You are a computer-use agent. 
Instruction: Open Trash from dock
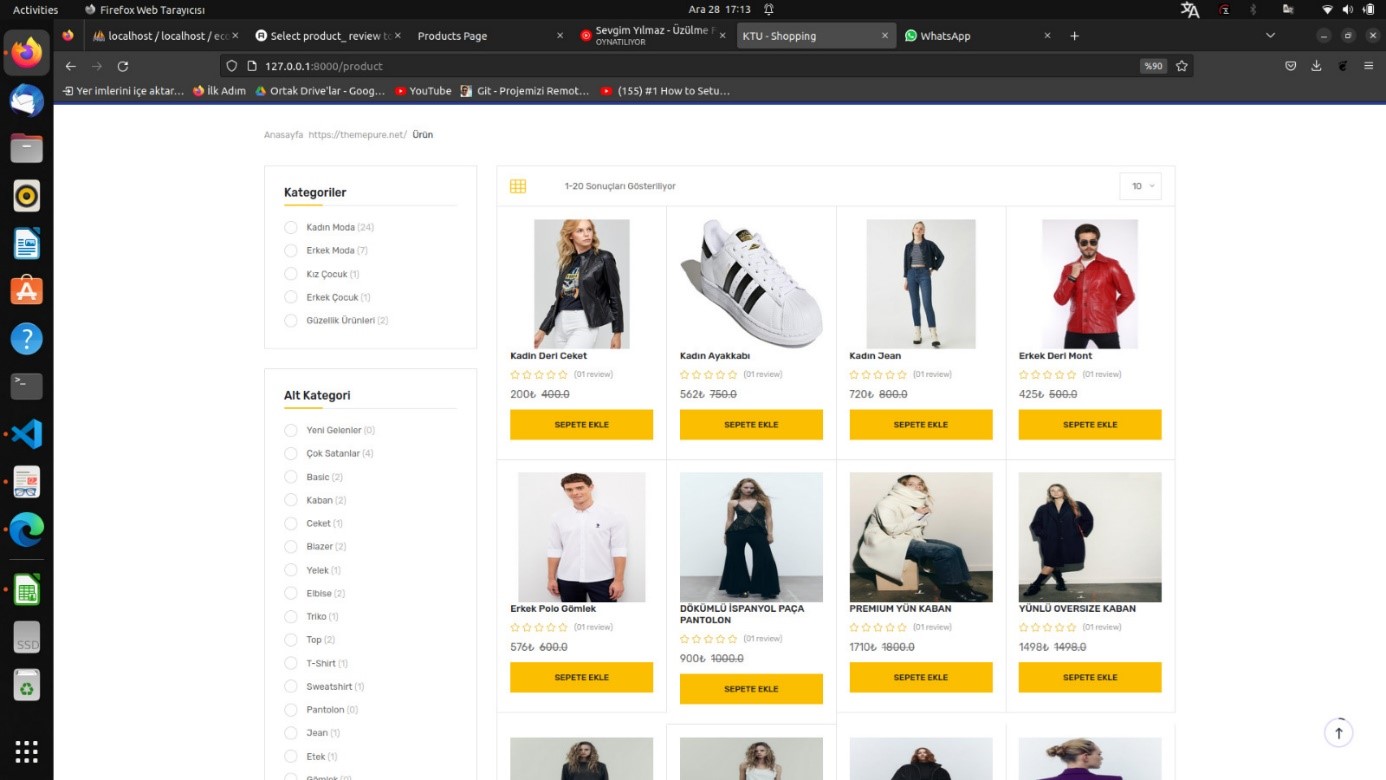pos(27,685)
